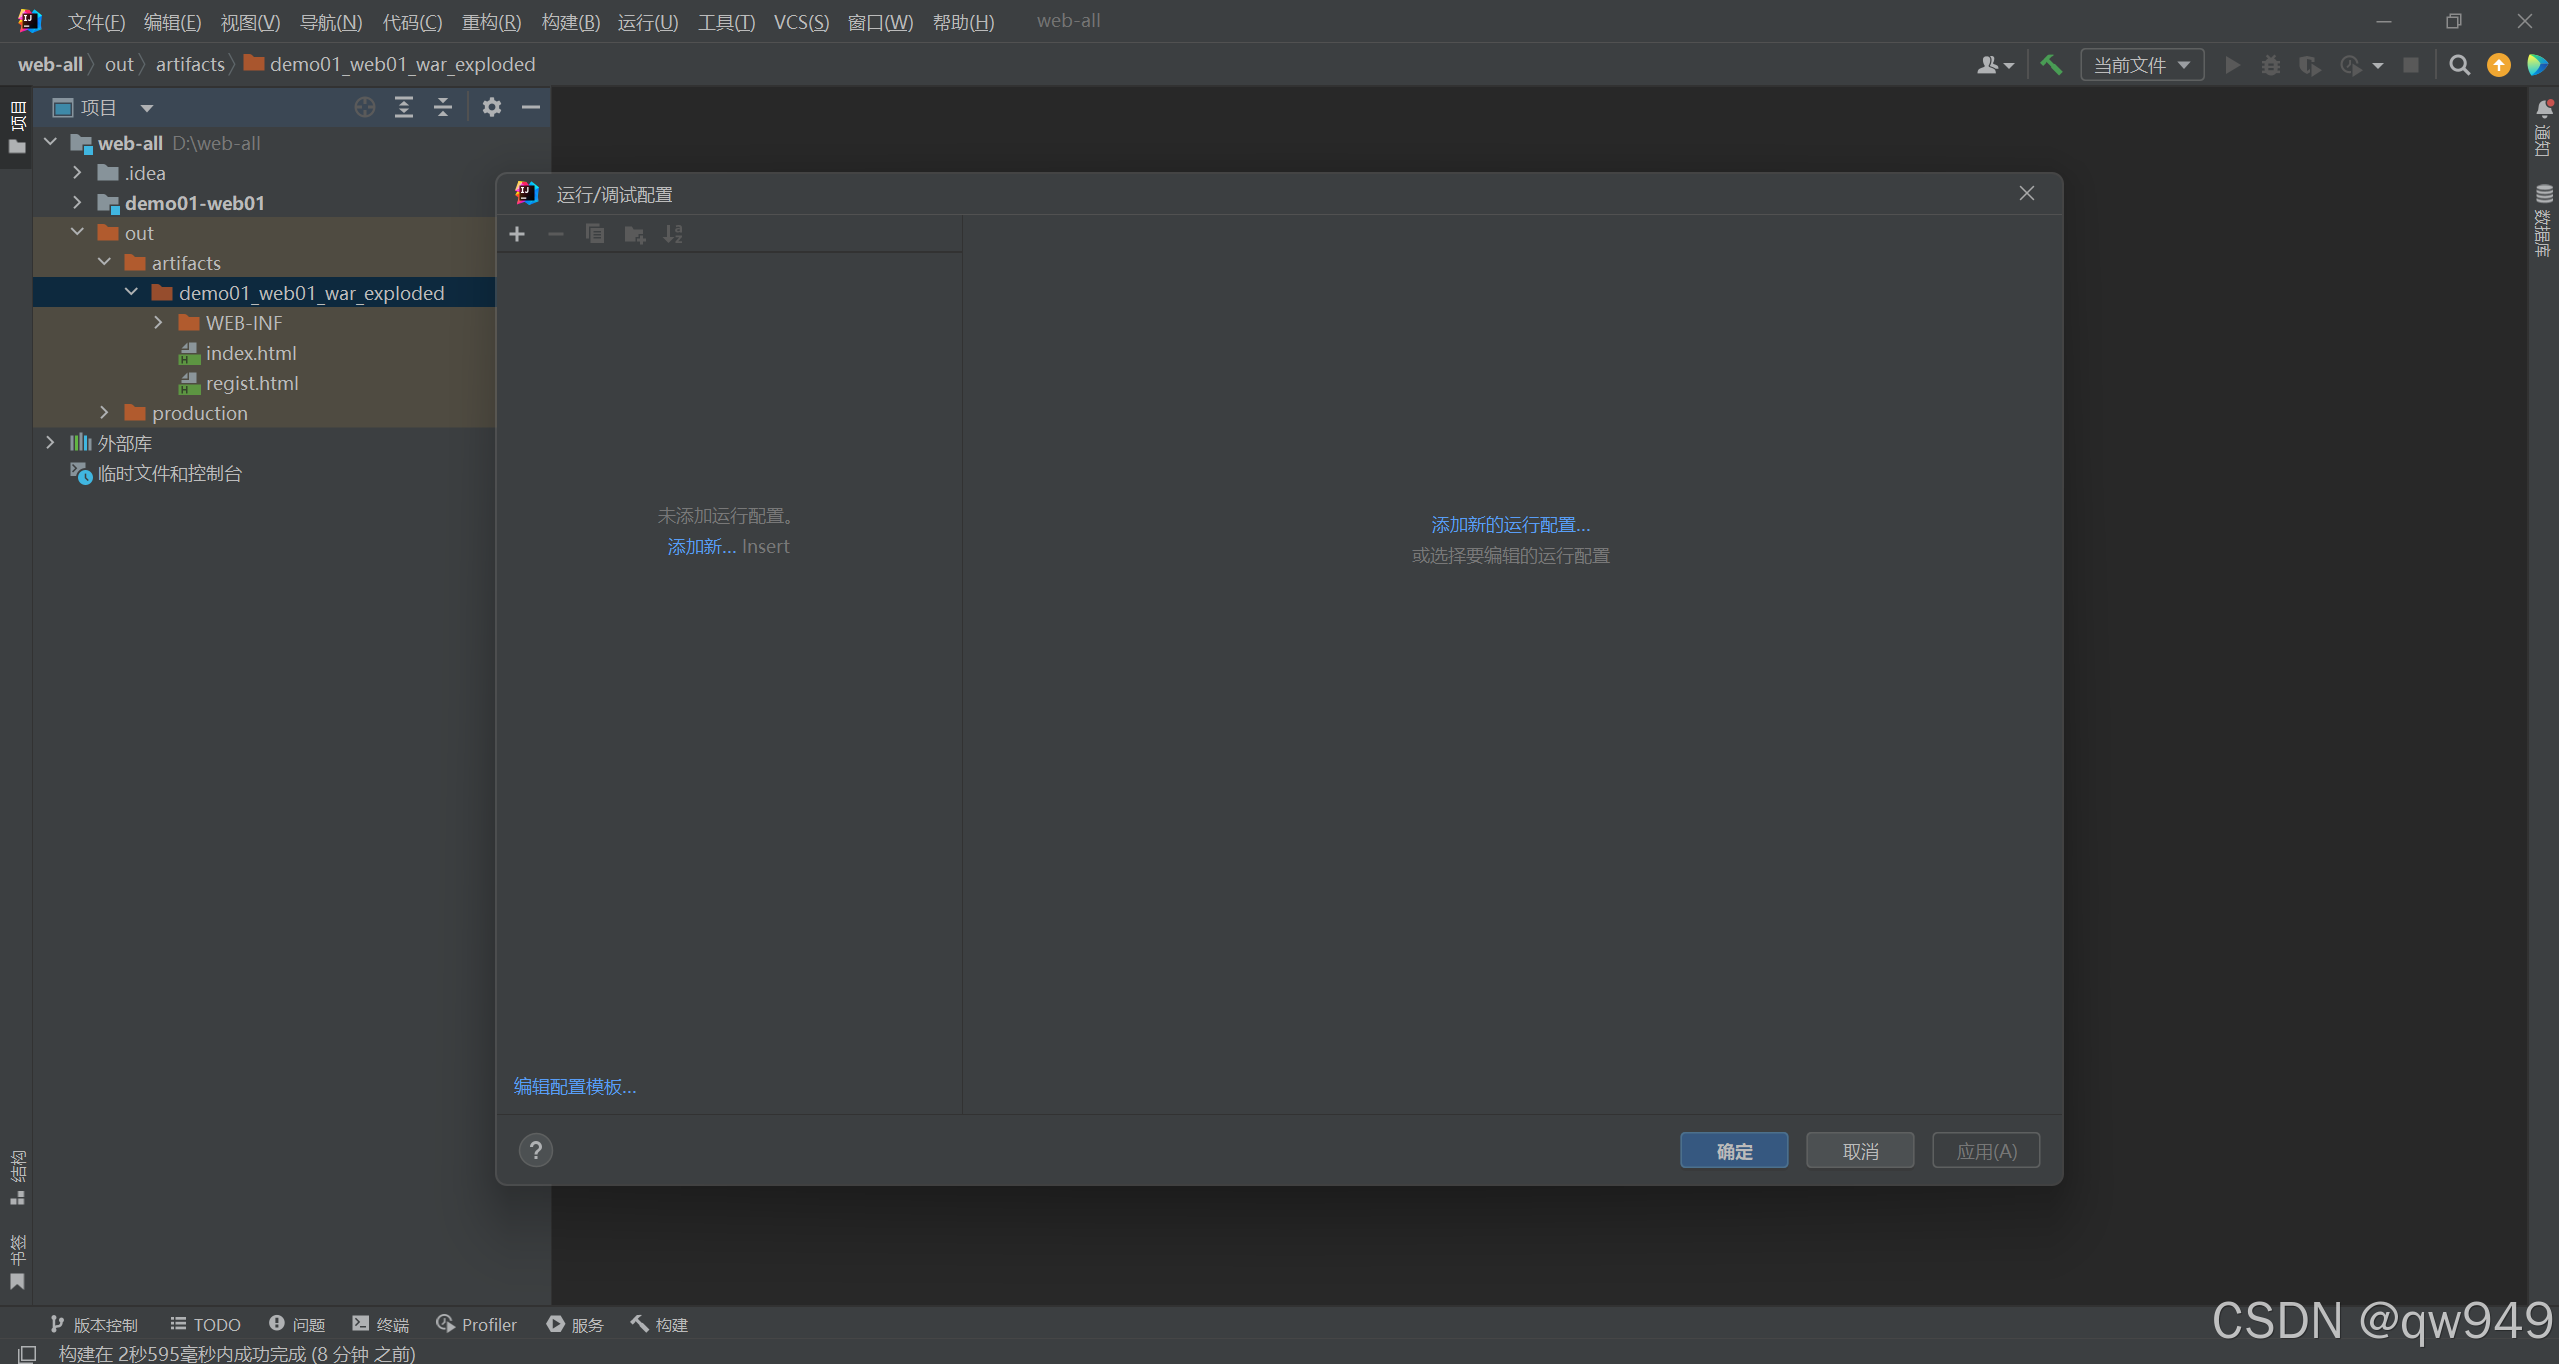The height and width of the screenshot is (1364, 2559).
Task: Open the current file run configuration dropdown
Action: [x=2142, y=65]
